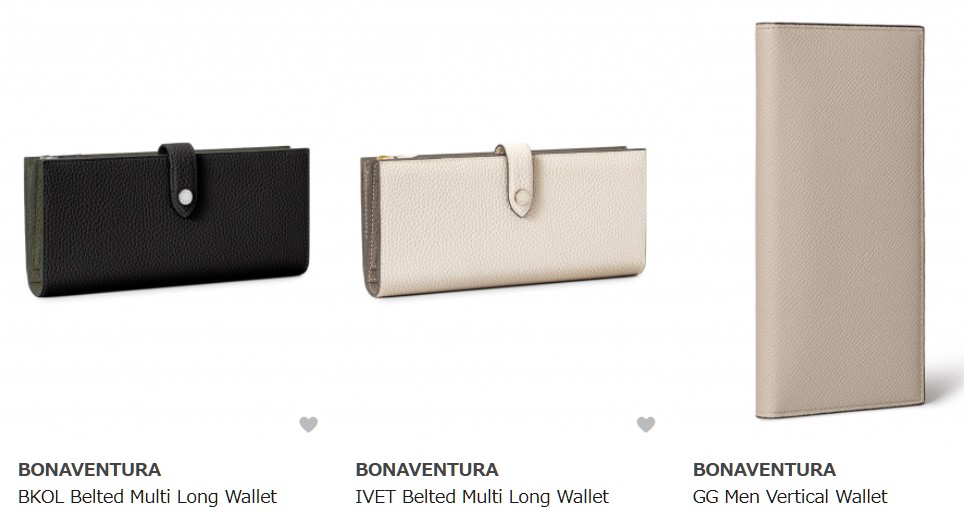Open the black BKOL wallet product image
This screenshot has height=513, width=964.
[167, 220]
